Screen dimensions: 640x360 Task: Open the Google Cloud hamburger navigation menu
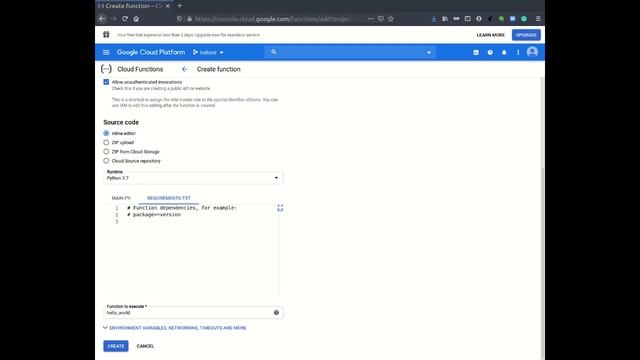pos(106,52)
